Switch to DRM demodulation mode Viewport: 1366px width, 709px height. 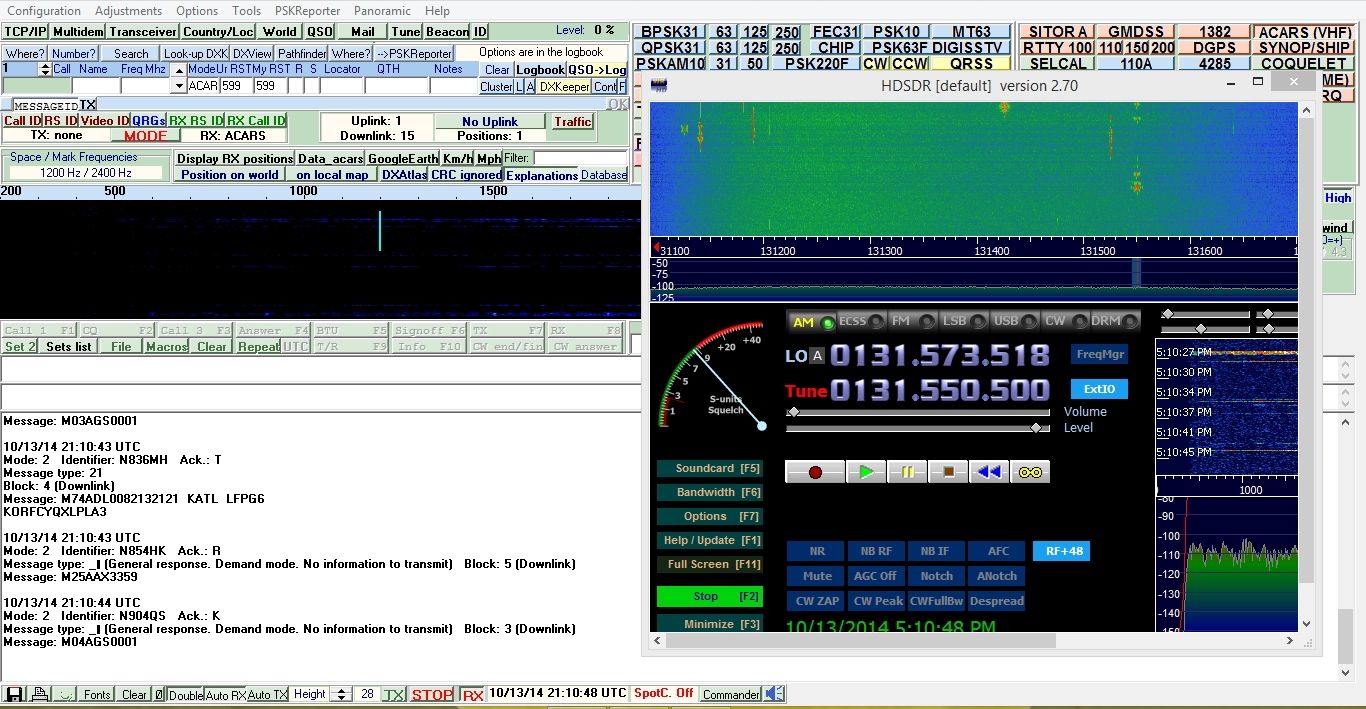pyautogui.click(x=1114, y=322)
